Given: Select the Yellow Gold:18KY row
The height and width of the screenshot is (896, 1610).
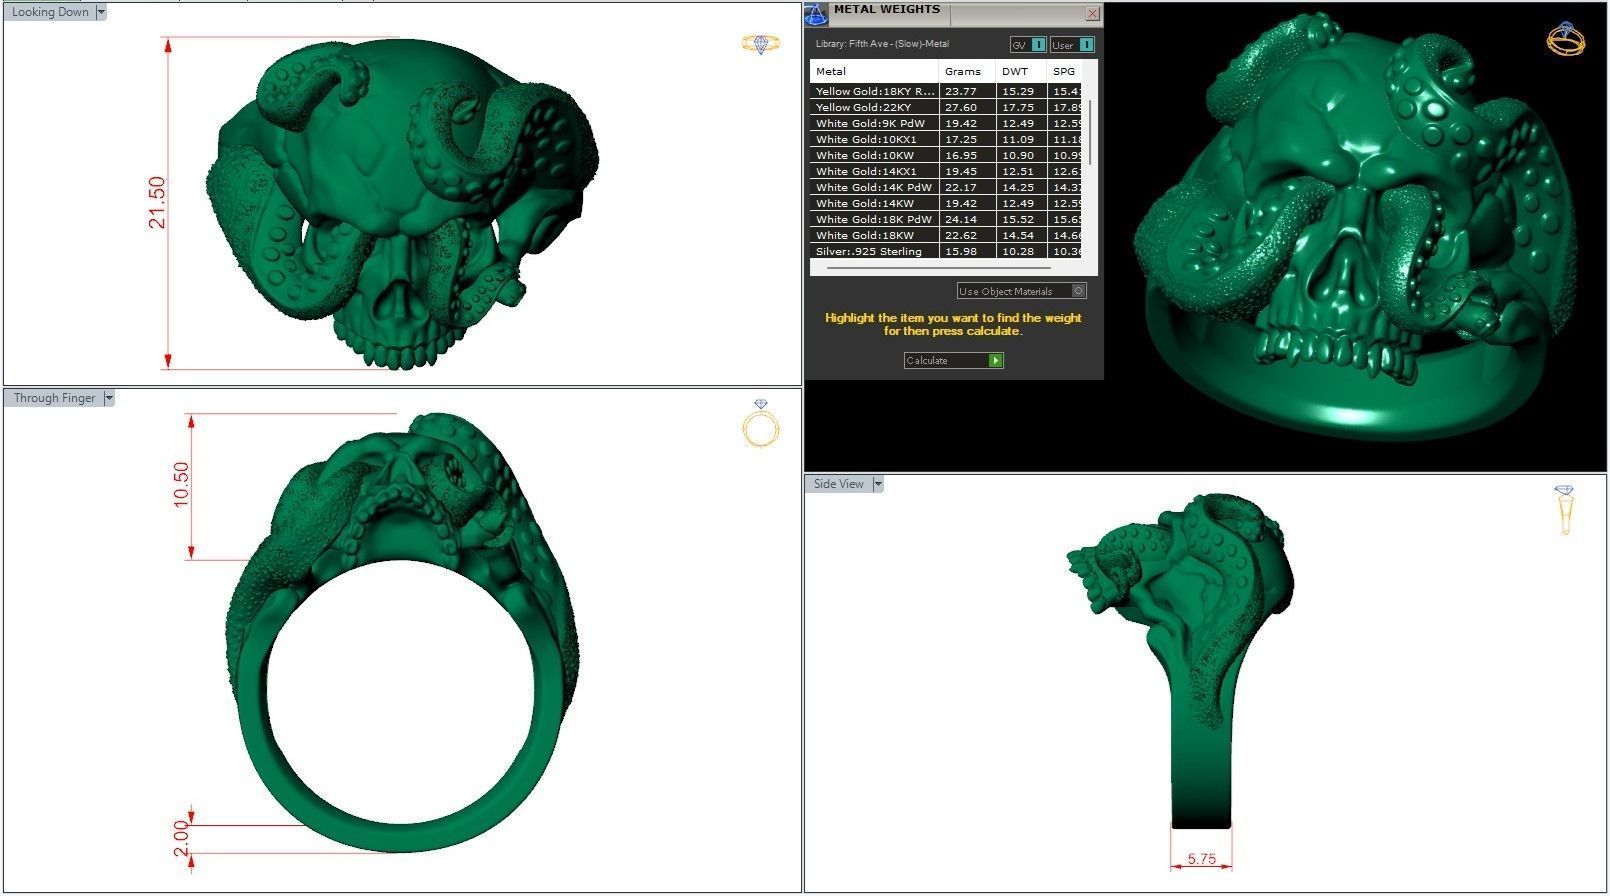Looking at the screenshot, I should (x=946, y=91).
